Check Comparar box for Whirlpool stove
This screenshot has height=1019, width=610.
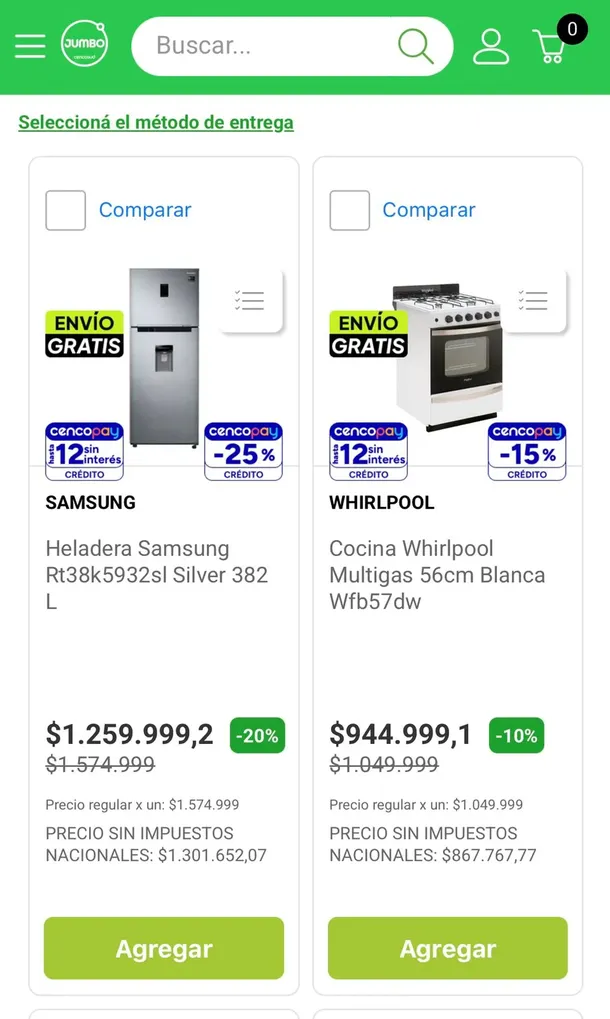(350, 210)
